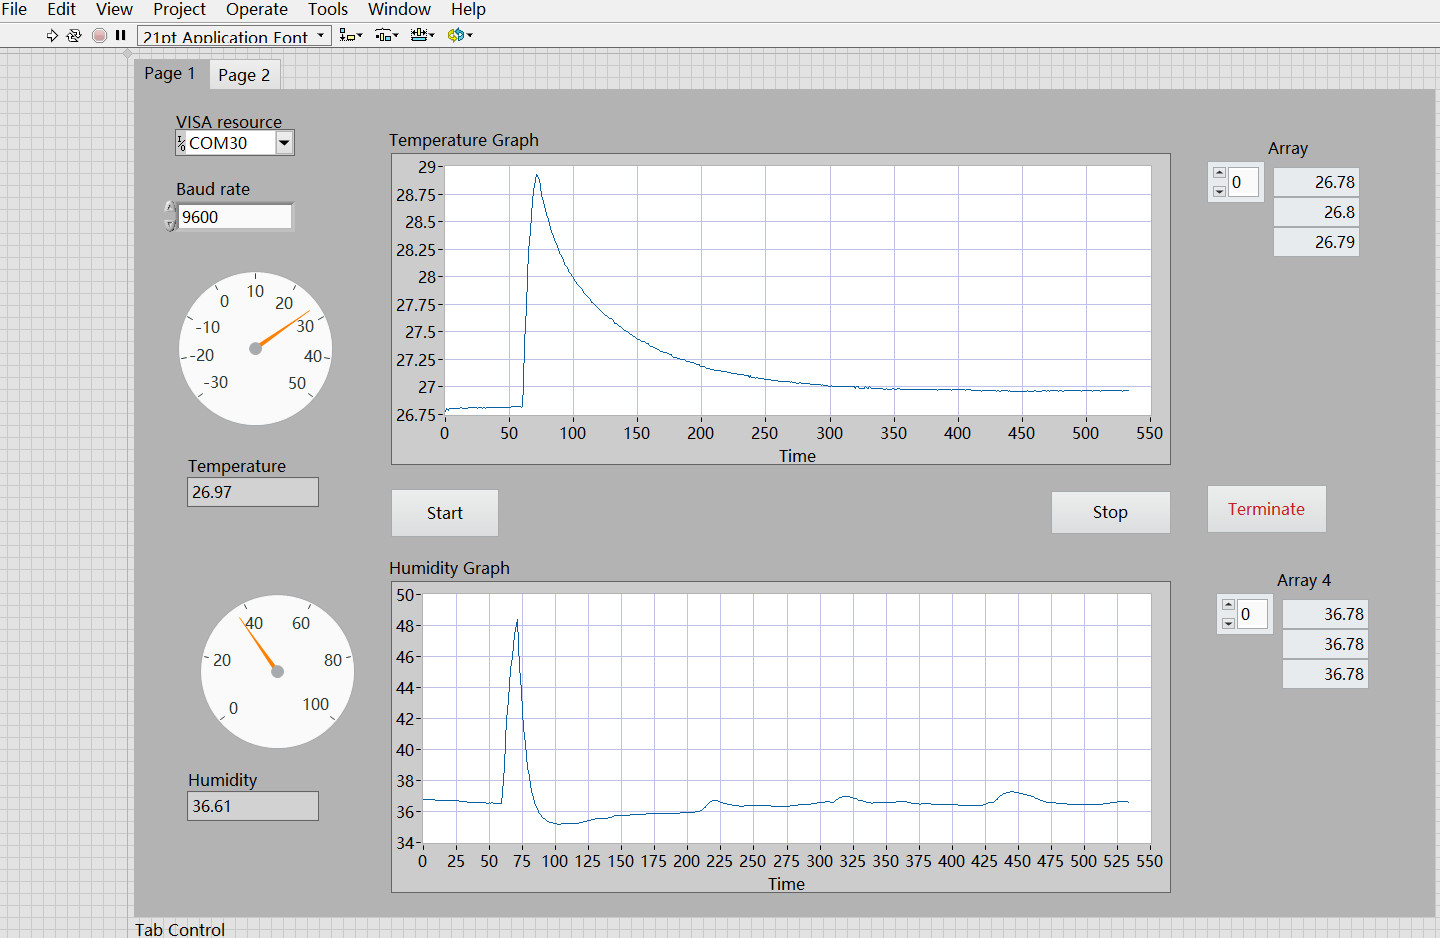Open the Distribute Objects toolbar menu
Screen dimensions: 1440x938
[x=387, y=35]
